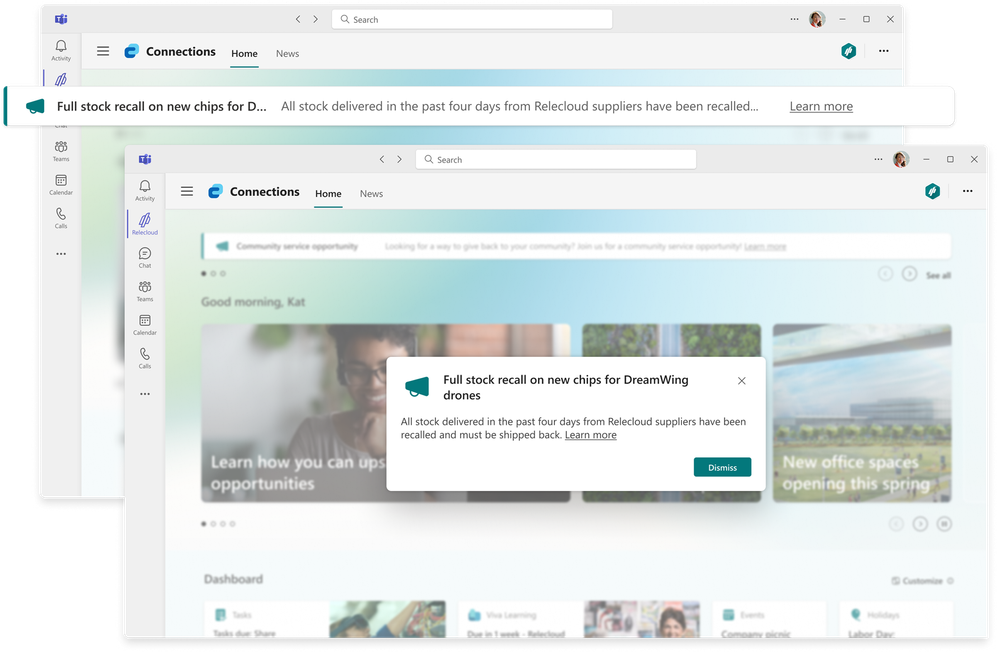Viewport: 999px width, 652px height.
Task: Open Calls in the front window sidebar
Action: pos(145,358)
